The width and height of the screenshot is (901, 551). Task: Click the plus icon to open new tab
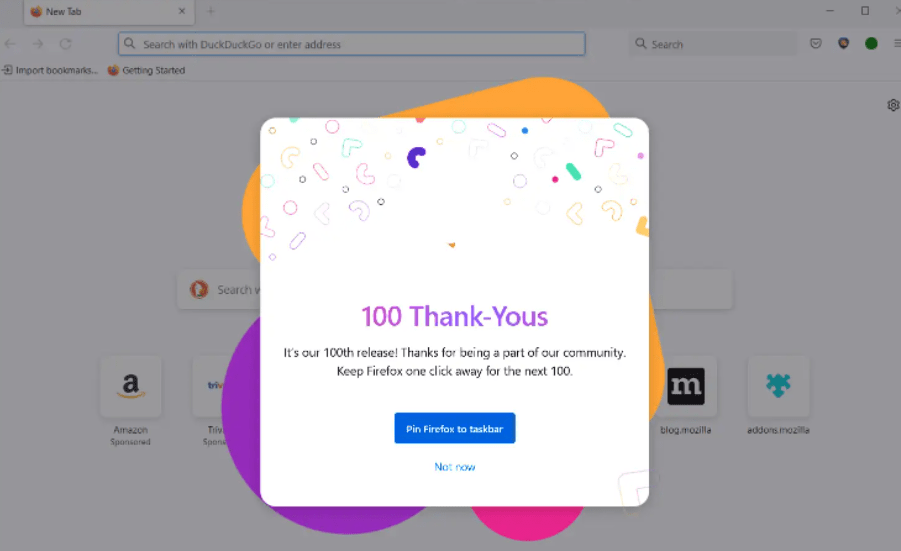(x=211, y=12)
